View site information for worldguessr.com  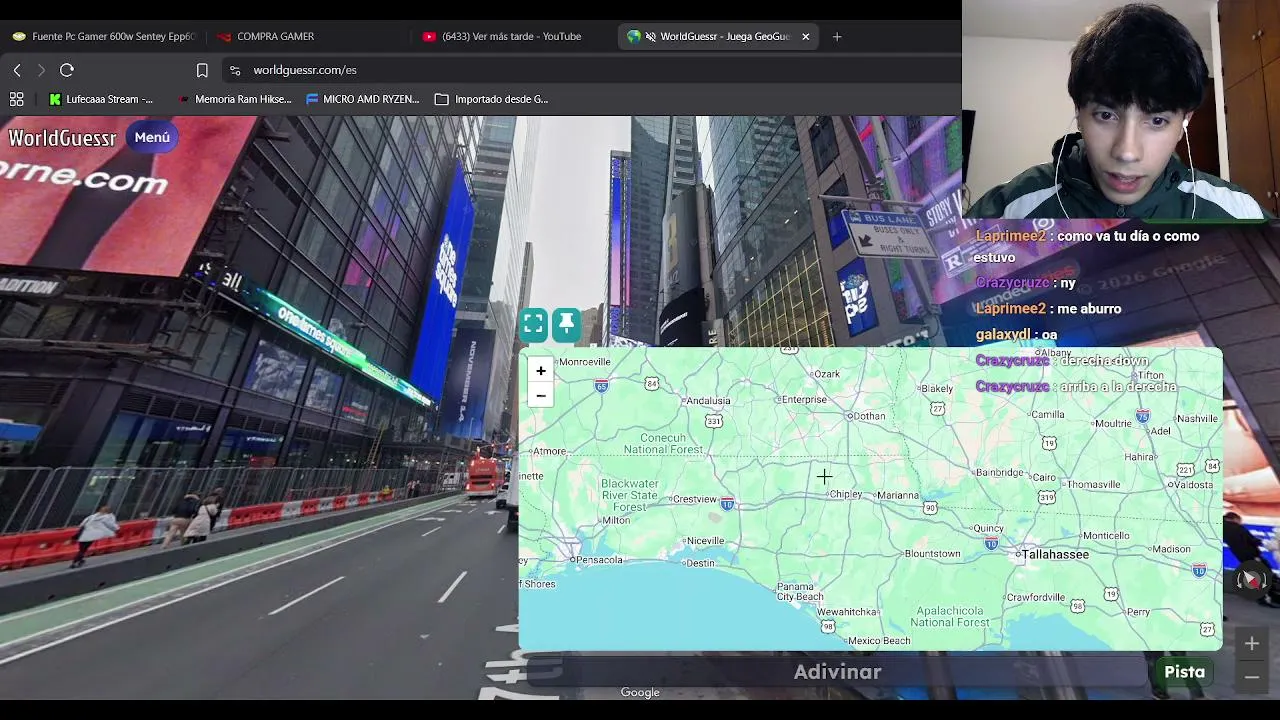pyautogui.click(x=235, y=70)
